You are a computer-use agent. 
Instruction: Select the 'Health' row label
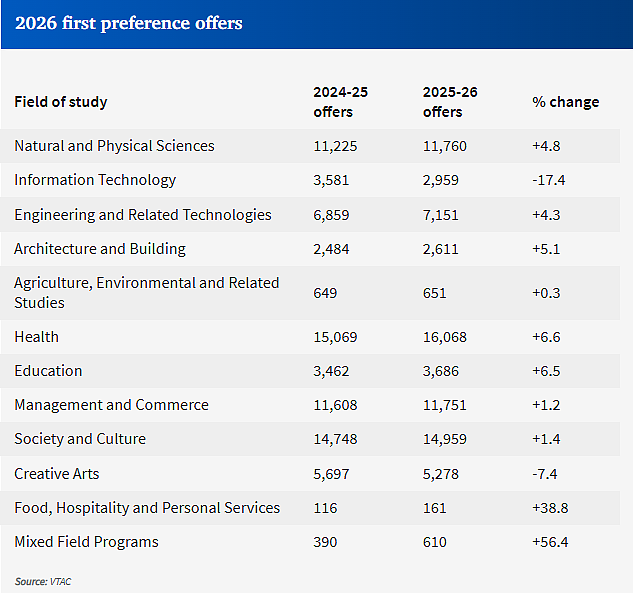(36, 337)
